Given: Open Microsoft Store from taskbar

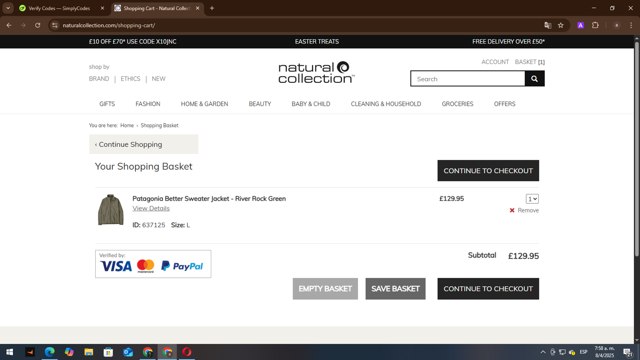Looking at the screenshot, I should pyautogui.click(x=108, y=352).
